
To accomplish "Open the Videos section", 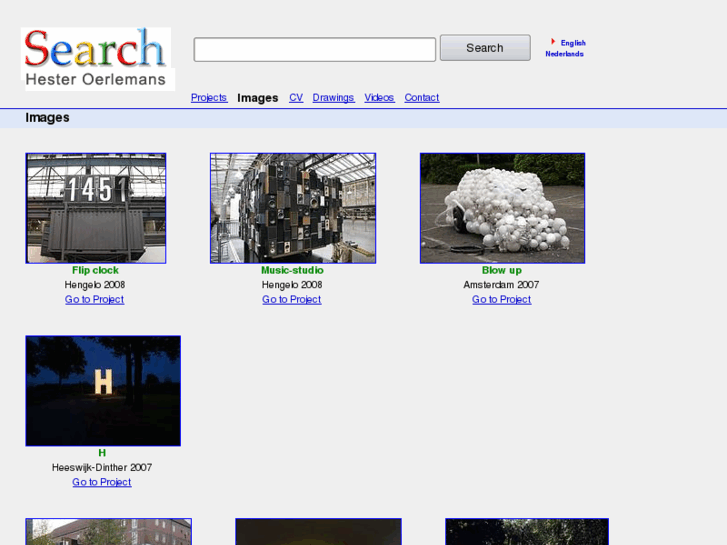I will [379, 97].
